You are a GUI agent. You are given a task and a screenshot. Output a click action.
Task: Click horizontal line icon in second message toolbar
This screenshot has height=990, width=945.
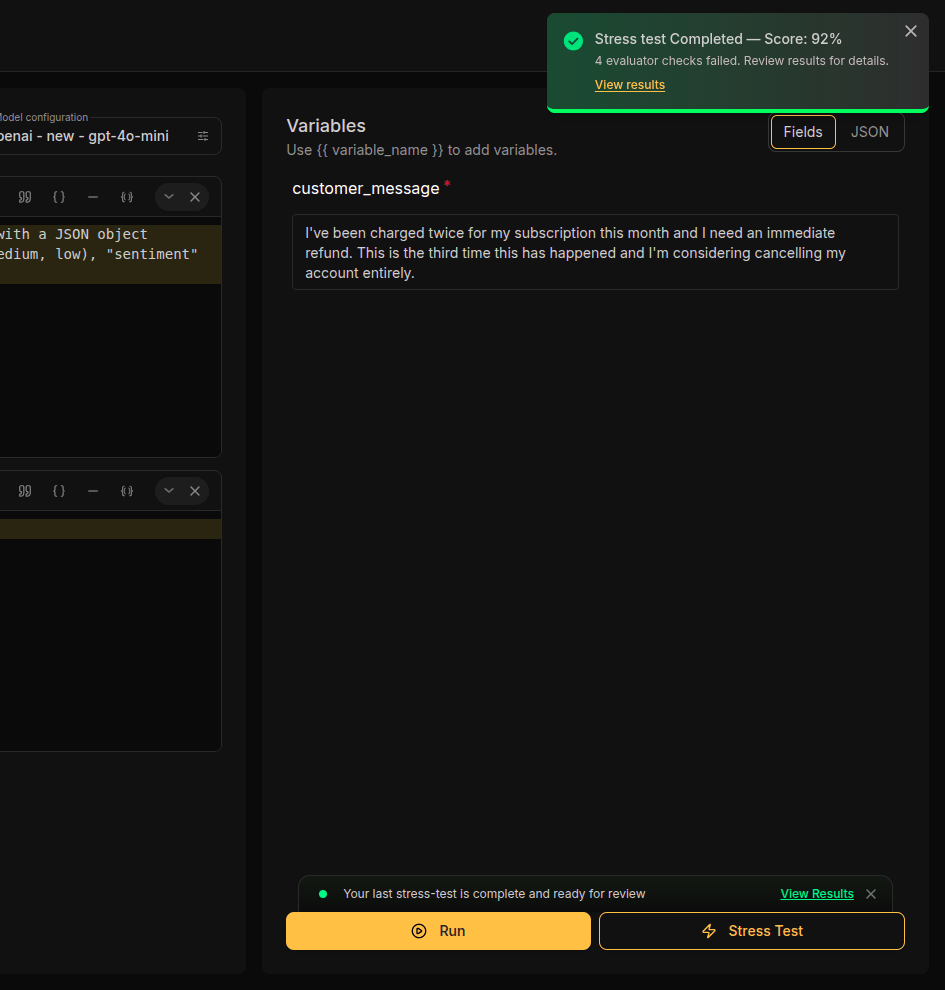coord(93,491)
